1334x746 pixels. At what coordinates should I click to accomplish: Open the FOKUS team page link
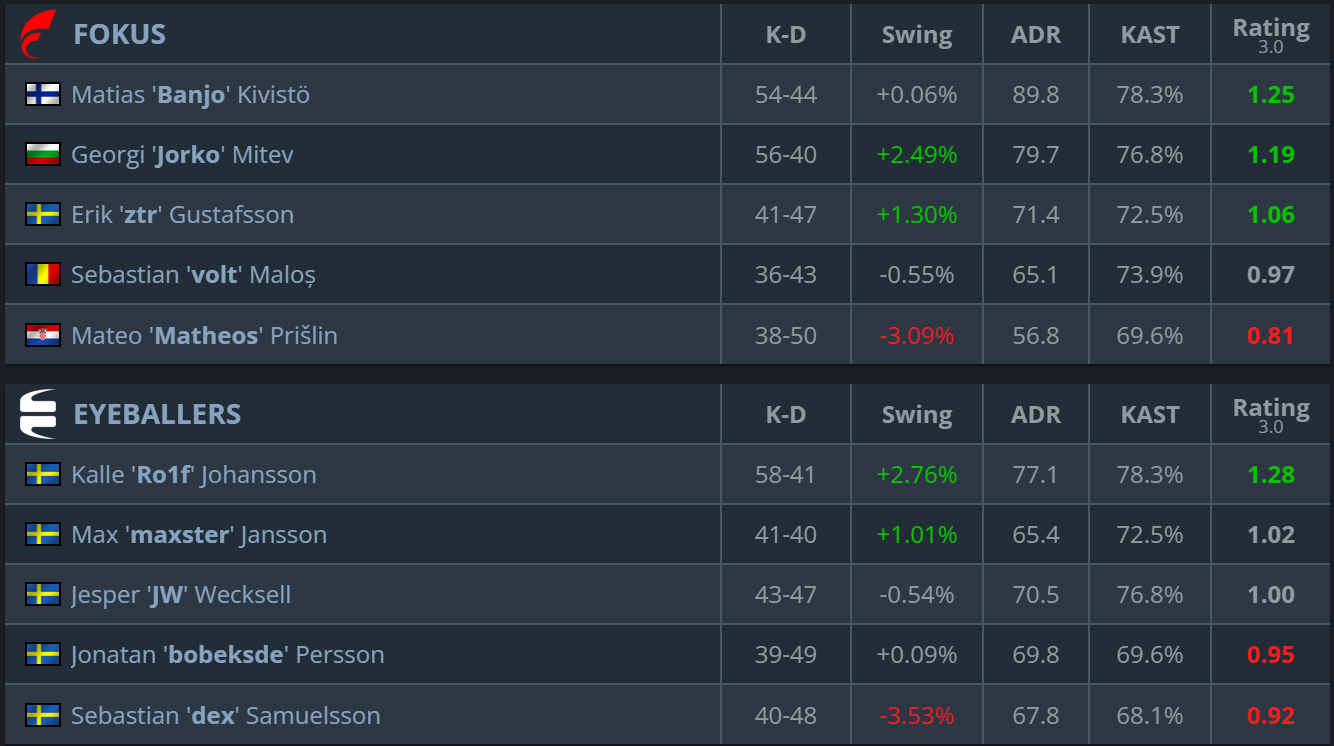point(119,34)
